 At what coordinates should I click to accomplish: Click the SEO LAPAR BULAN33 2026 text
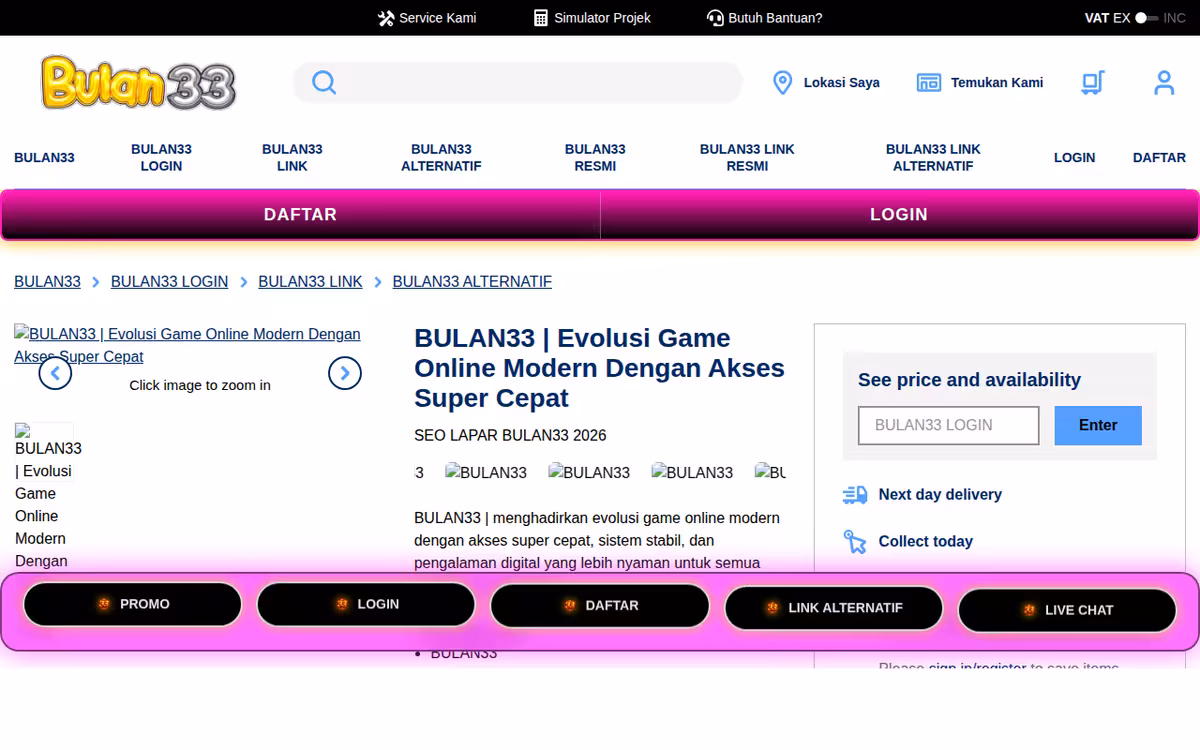pyautogui.click(x=510, y=435)
